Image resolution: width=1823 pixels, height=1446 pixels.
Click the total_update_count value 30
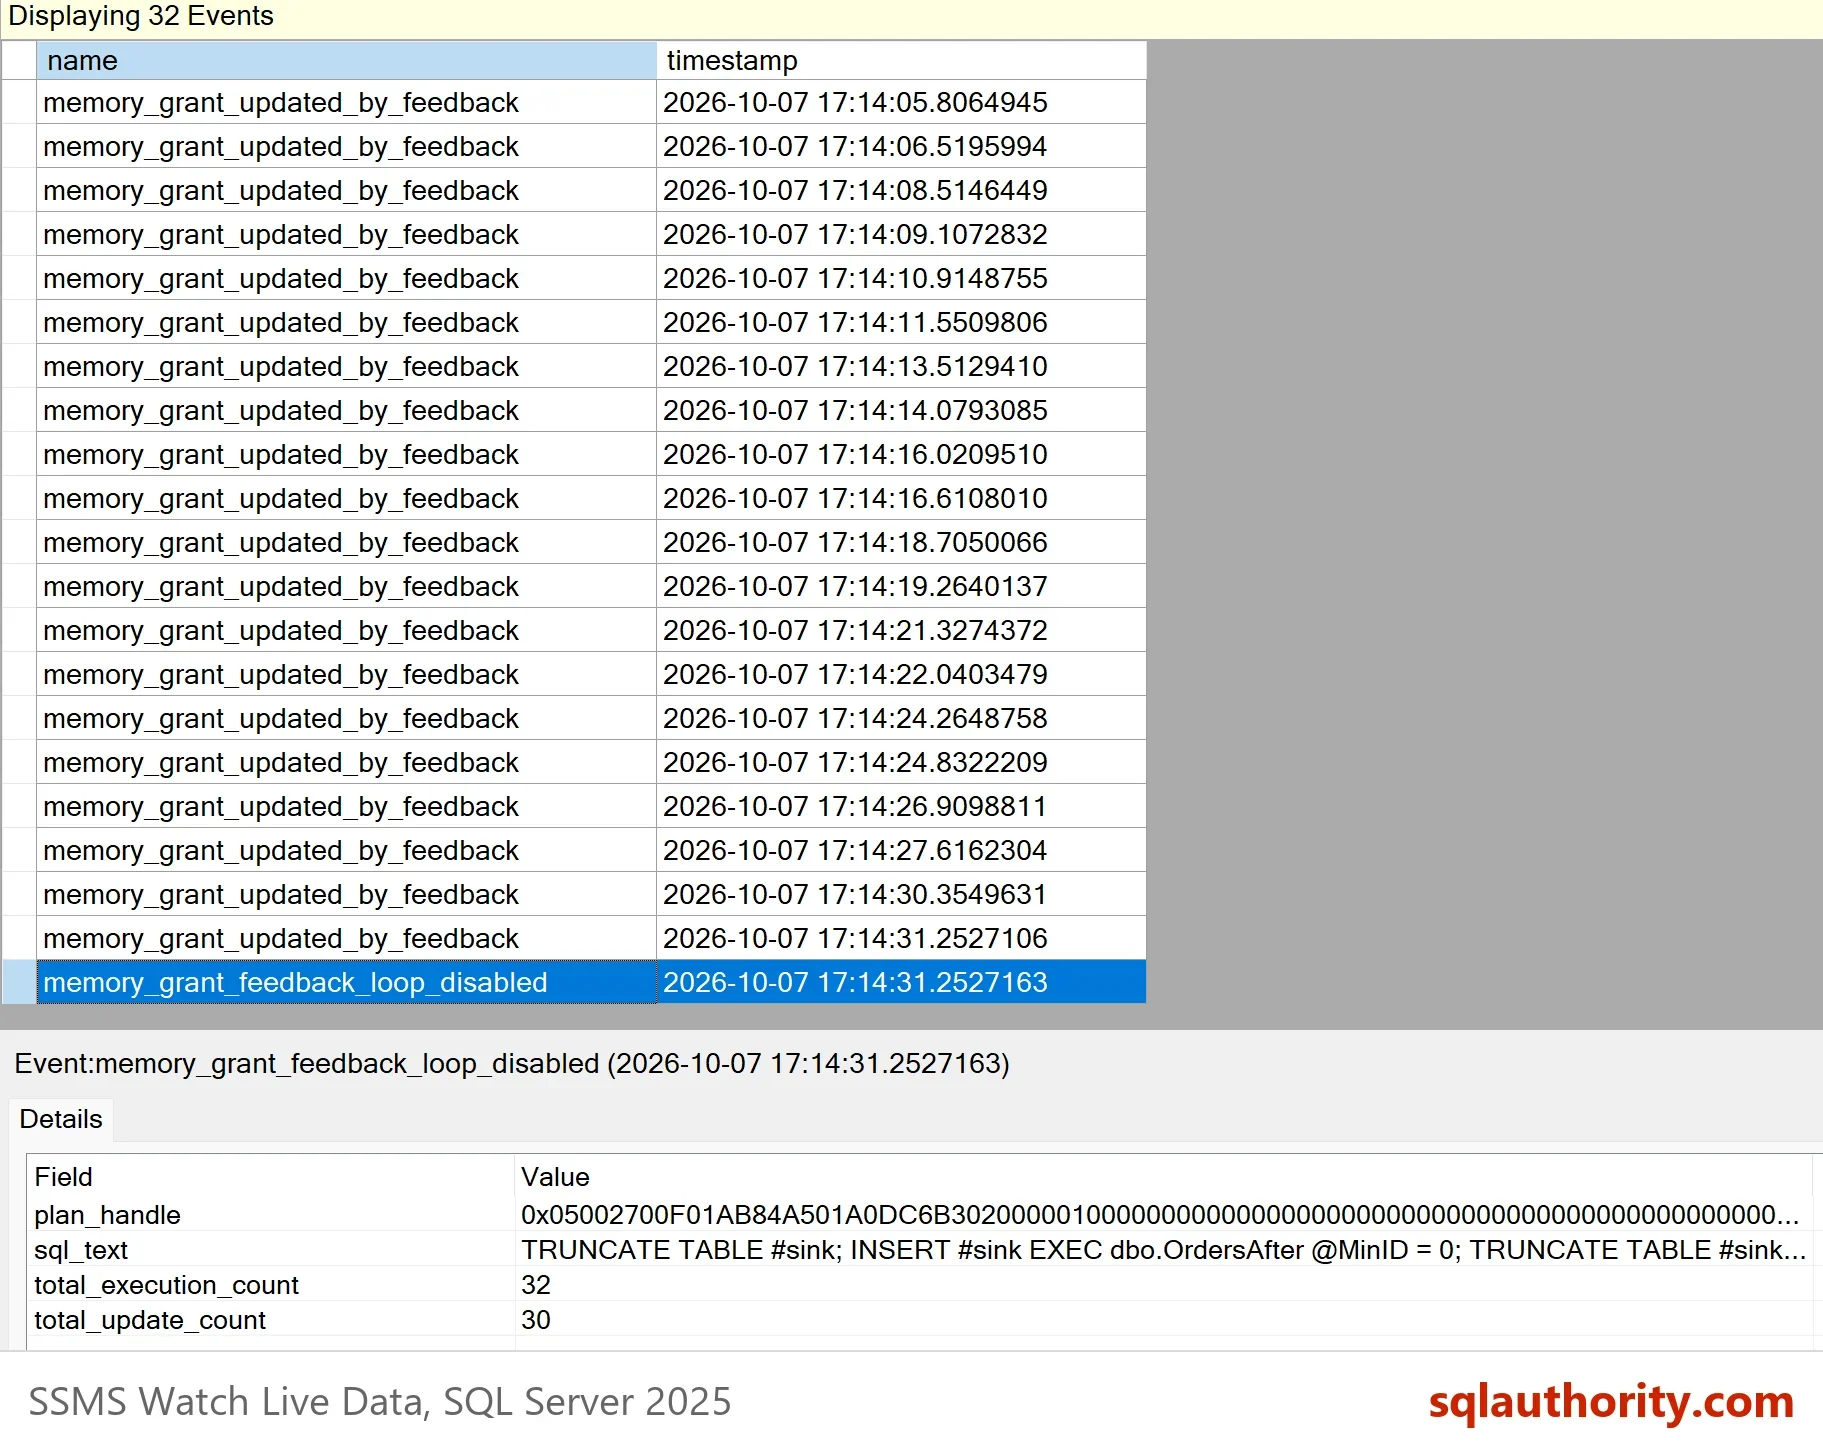(x=536, y=1320)
